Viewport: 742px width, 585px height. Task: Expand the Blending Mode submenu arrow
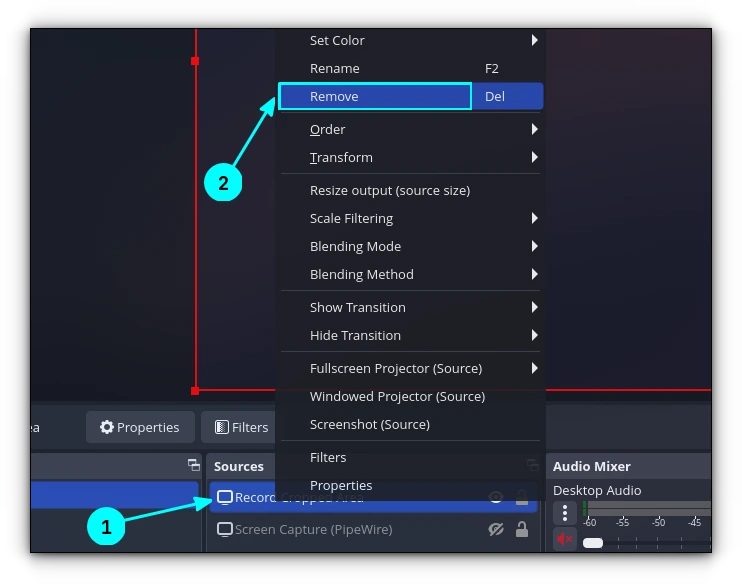tap(534, 246)
